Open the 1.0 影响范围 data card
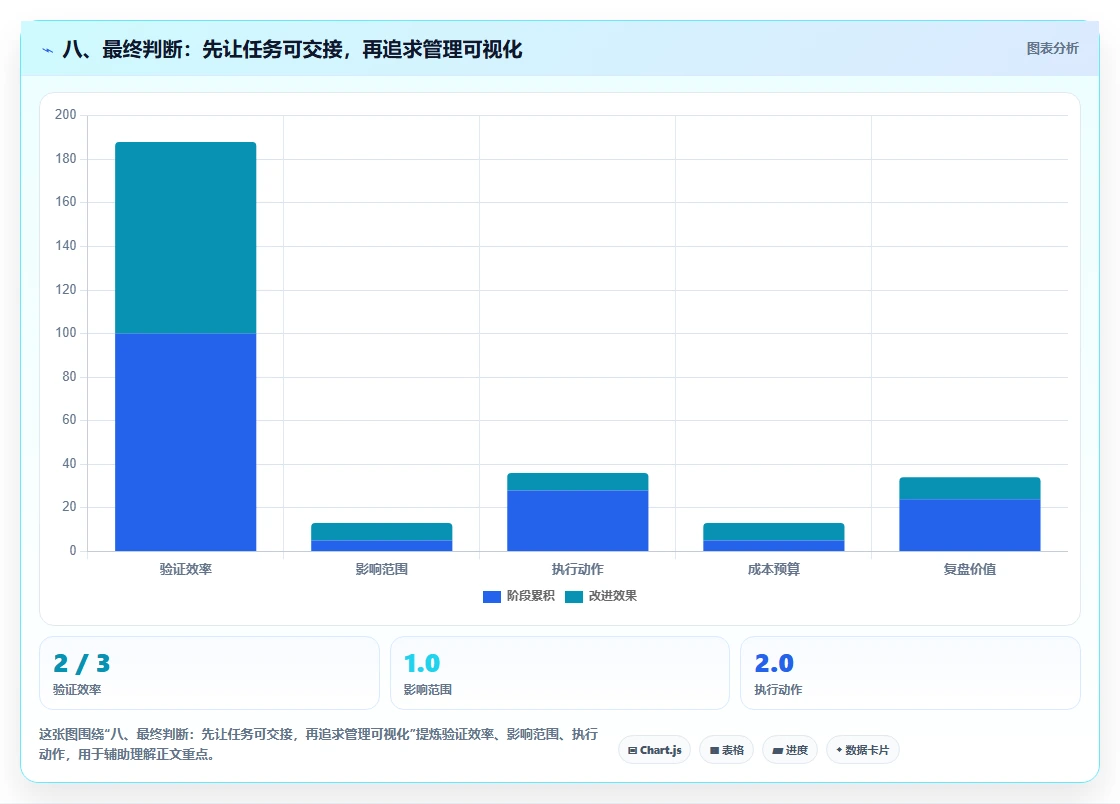 click(x=559, y=673)
